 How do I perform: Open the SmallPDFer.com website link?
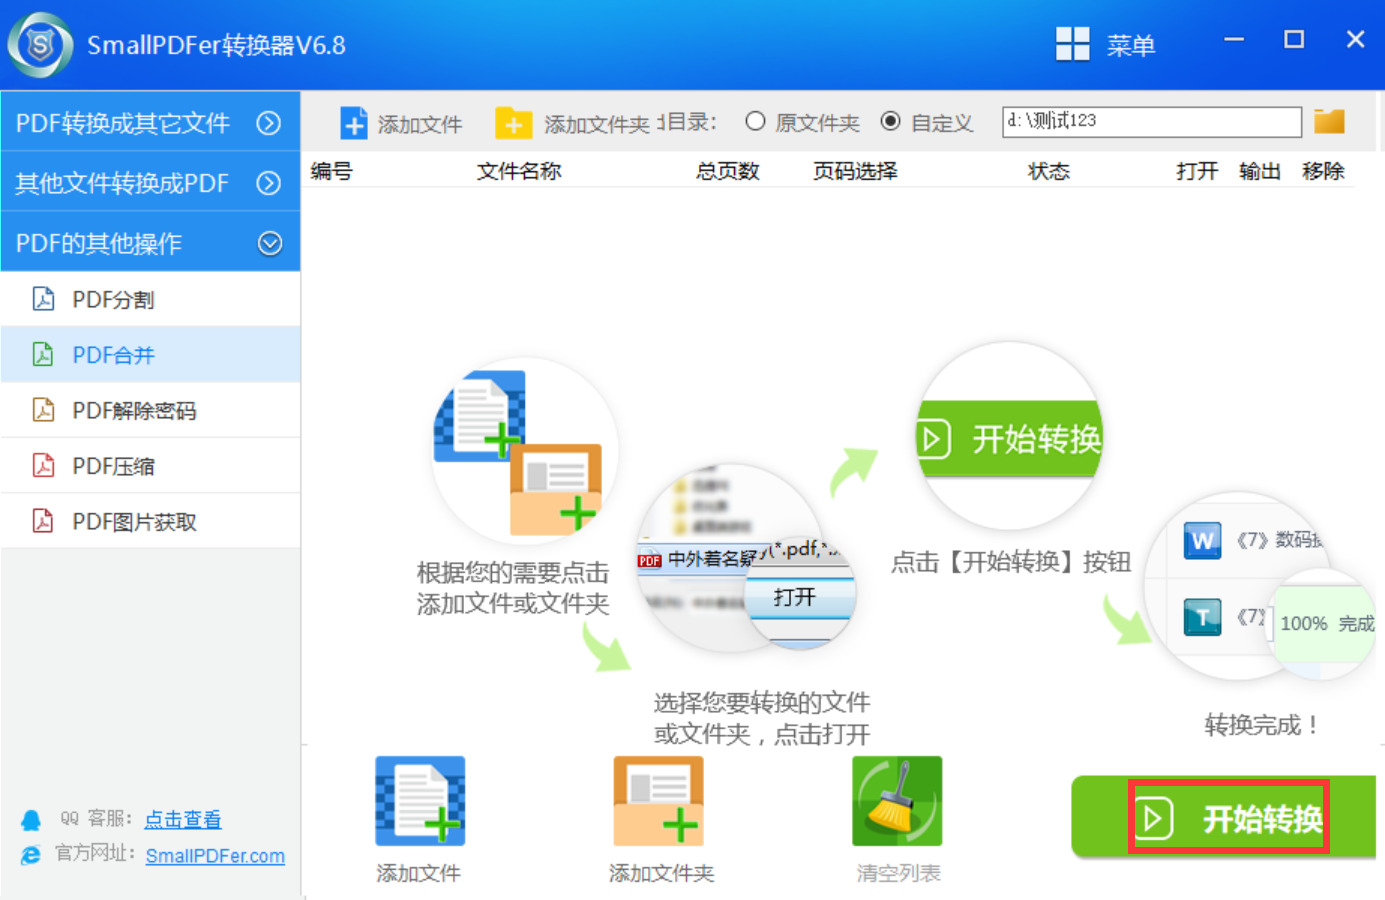[215, 856]
